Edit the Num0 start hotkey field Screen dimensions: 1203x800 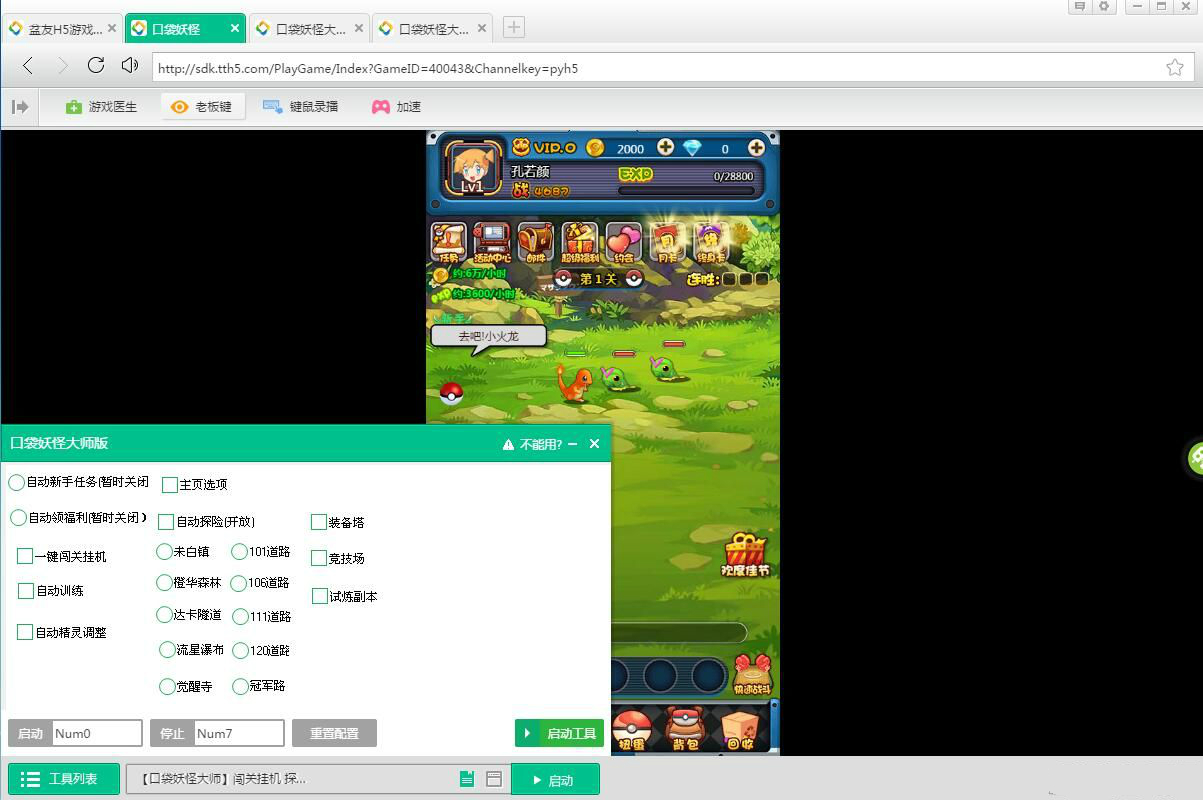coord(97,733)
